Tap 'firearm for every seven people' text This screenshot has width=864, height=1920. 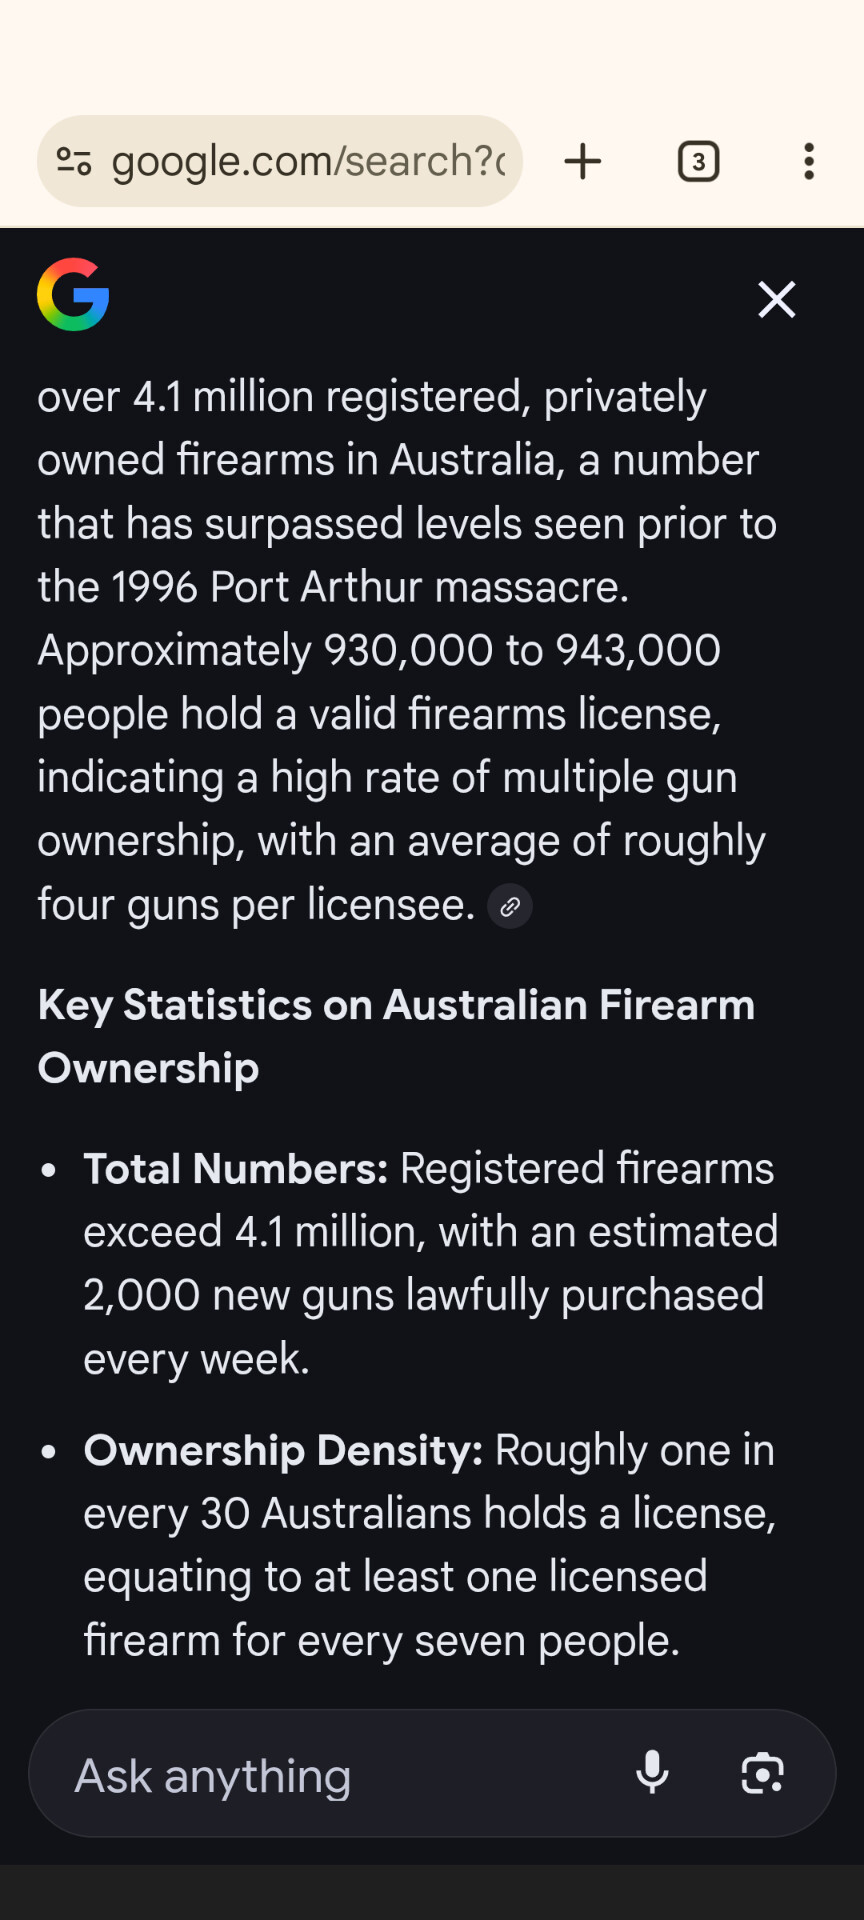[381, 1641]
